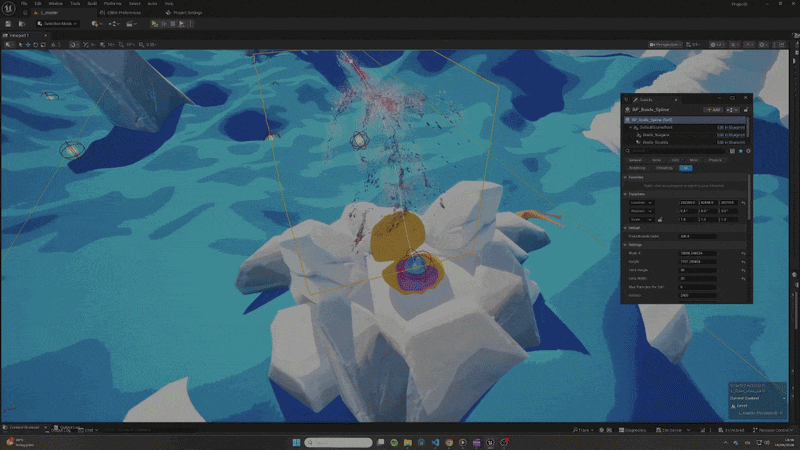The width and height of the screenshot is (800, 450).
Task: Click the scale gizmo tool in viewport
Action: [x=43, y=45]
